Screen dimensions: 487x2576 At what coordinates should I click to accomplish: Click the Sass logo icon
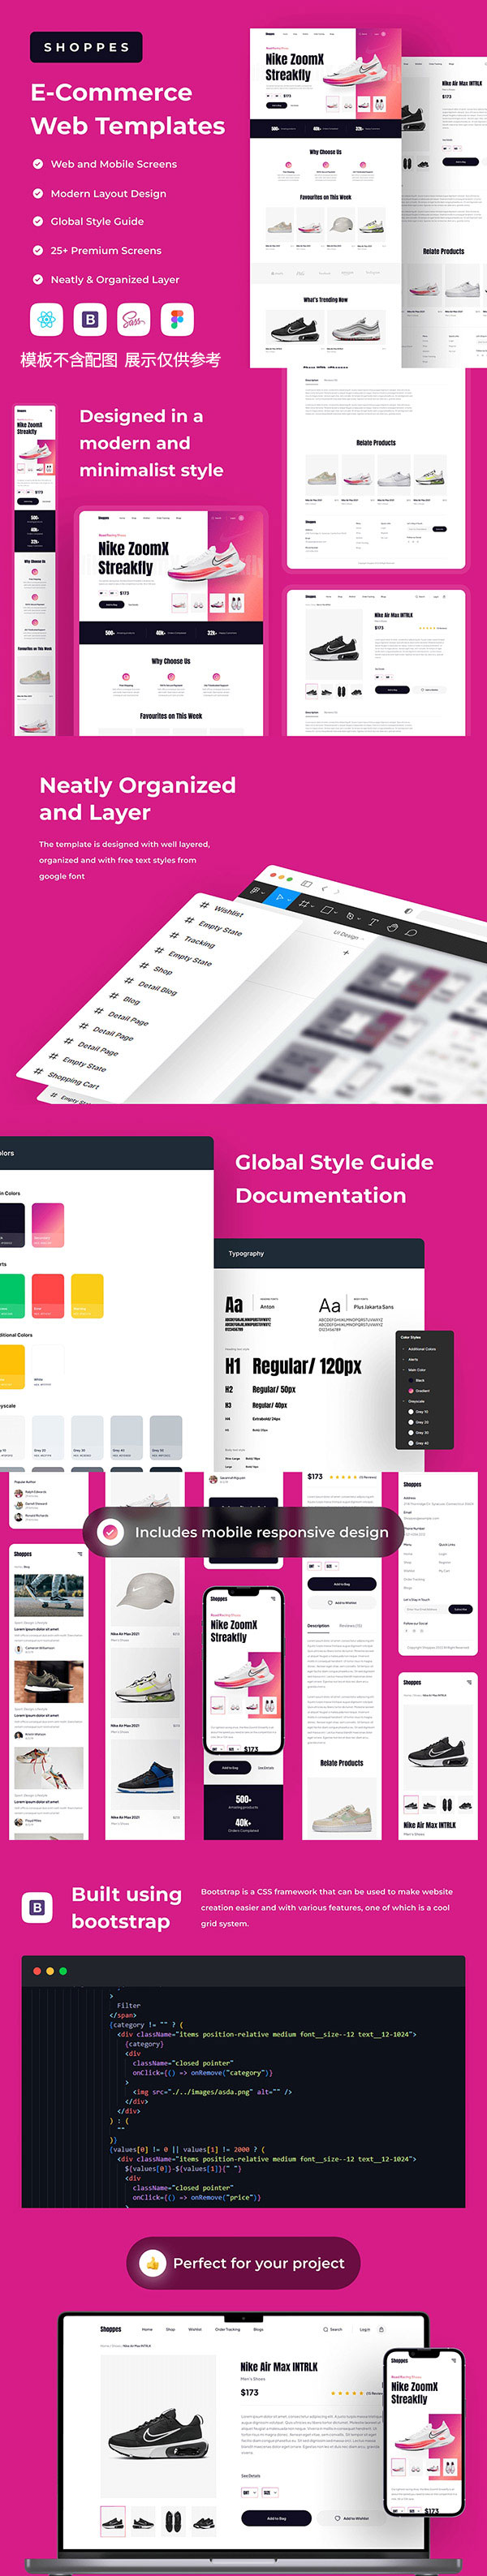pyautogui.click(x=133, y=319)
